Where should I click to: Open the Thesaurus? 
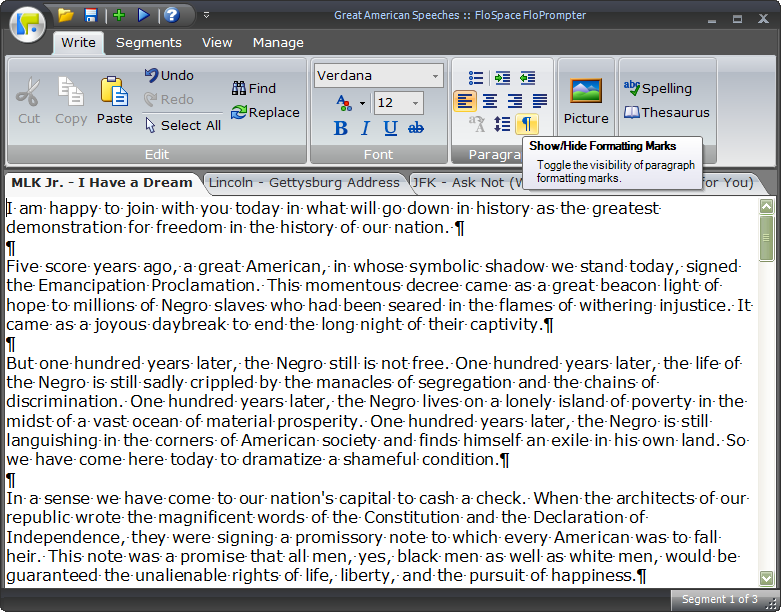pos(666,112)
